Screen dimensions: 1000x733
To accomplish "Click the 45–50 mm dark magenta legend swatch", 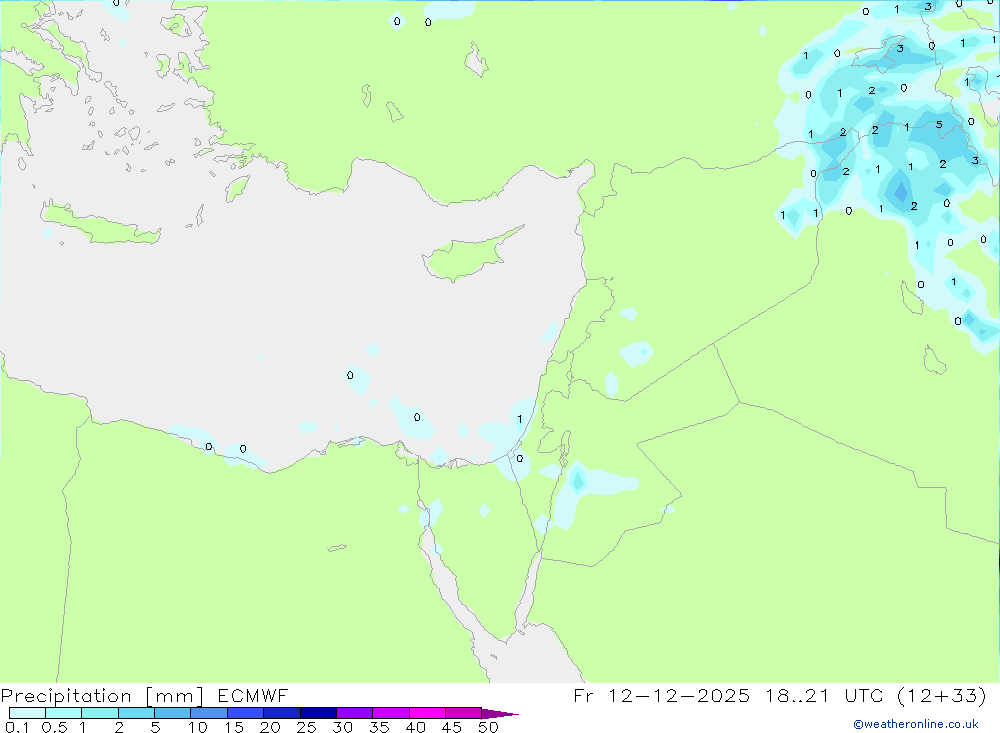I will [x=463, y=713].
